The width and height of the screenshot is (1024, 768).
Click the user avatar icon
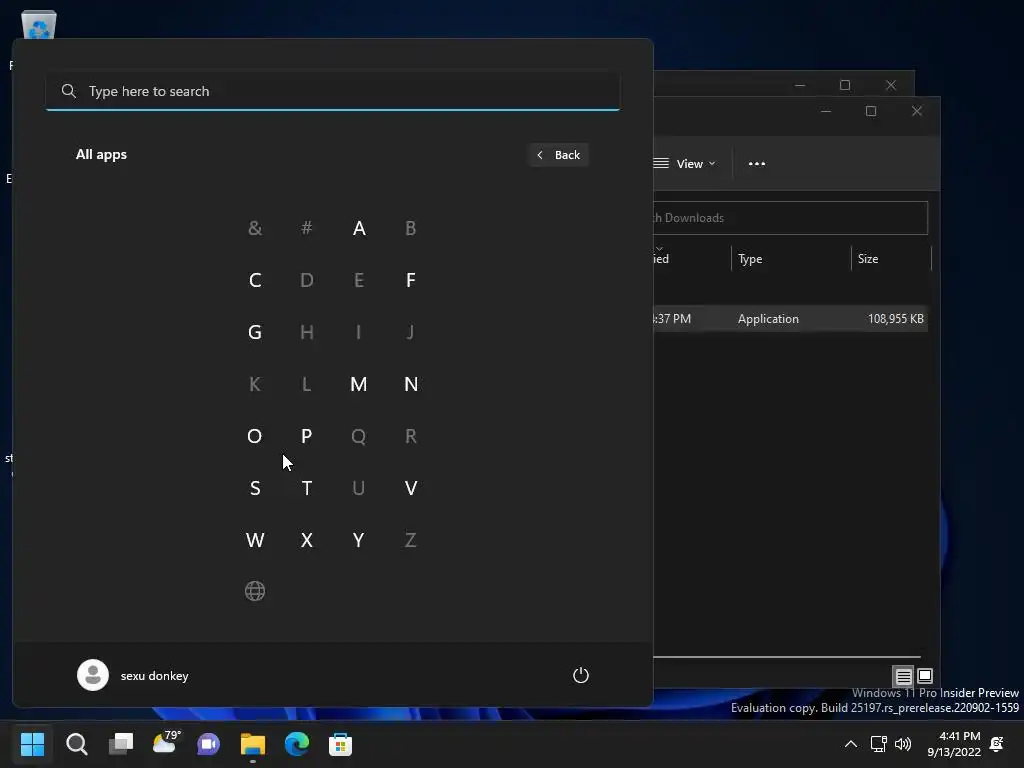(93, 675)
